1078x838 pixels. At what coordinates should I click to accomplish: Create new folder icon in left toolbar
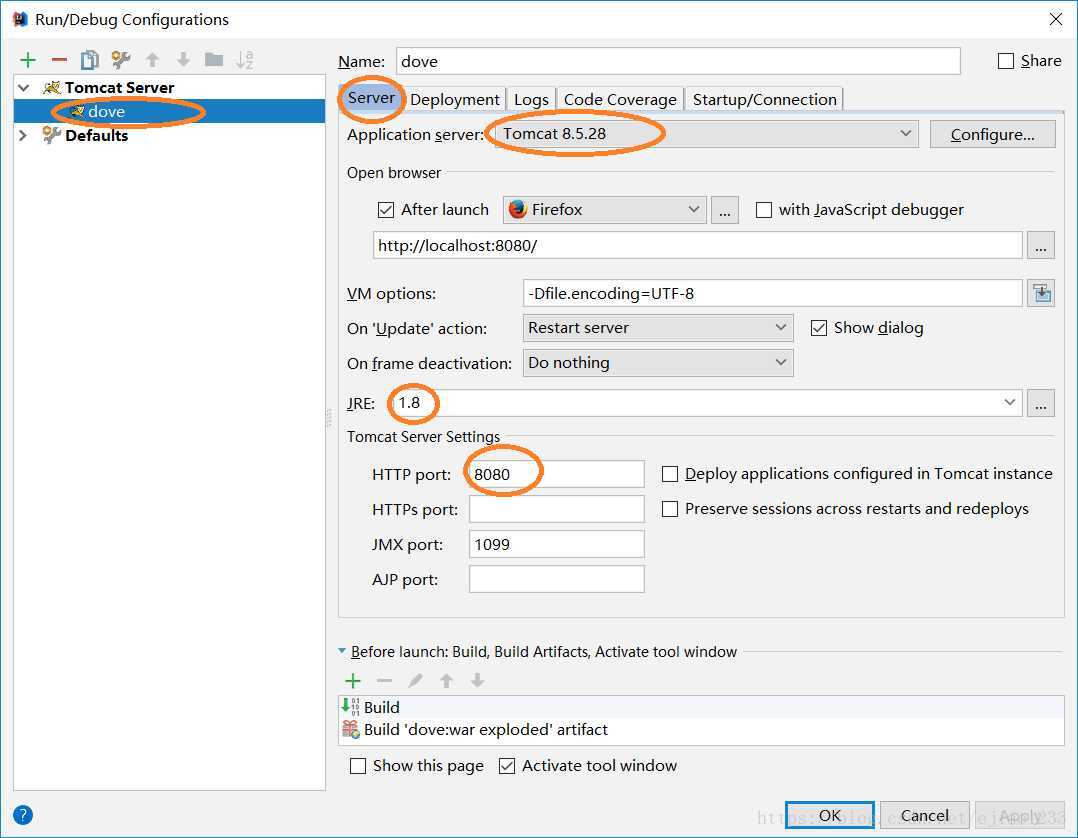point(214,60)
